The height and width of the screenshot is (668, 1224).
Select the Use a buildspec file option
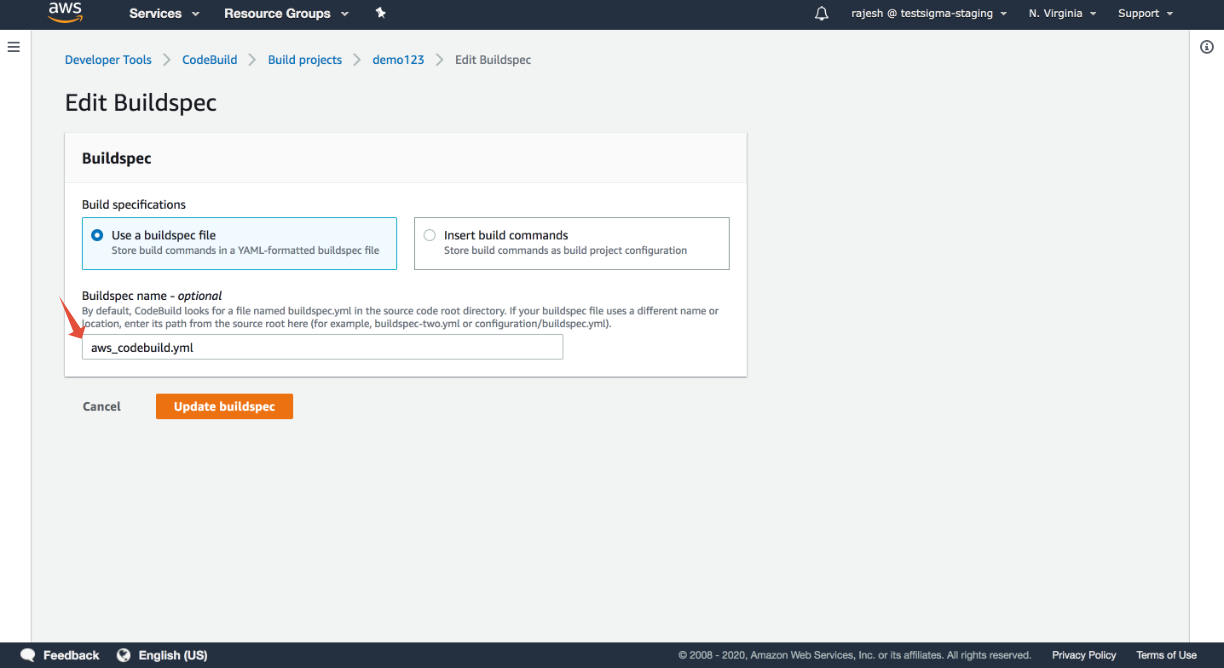pos(96,235)
